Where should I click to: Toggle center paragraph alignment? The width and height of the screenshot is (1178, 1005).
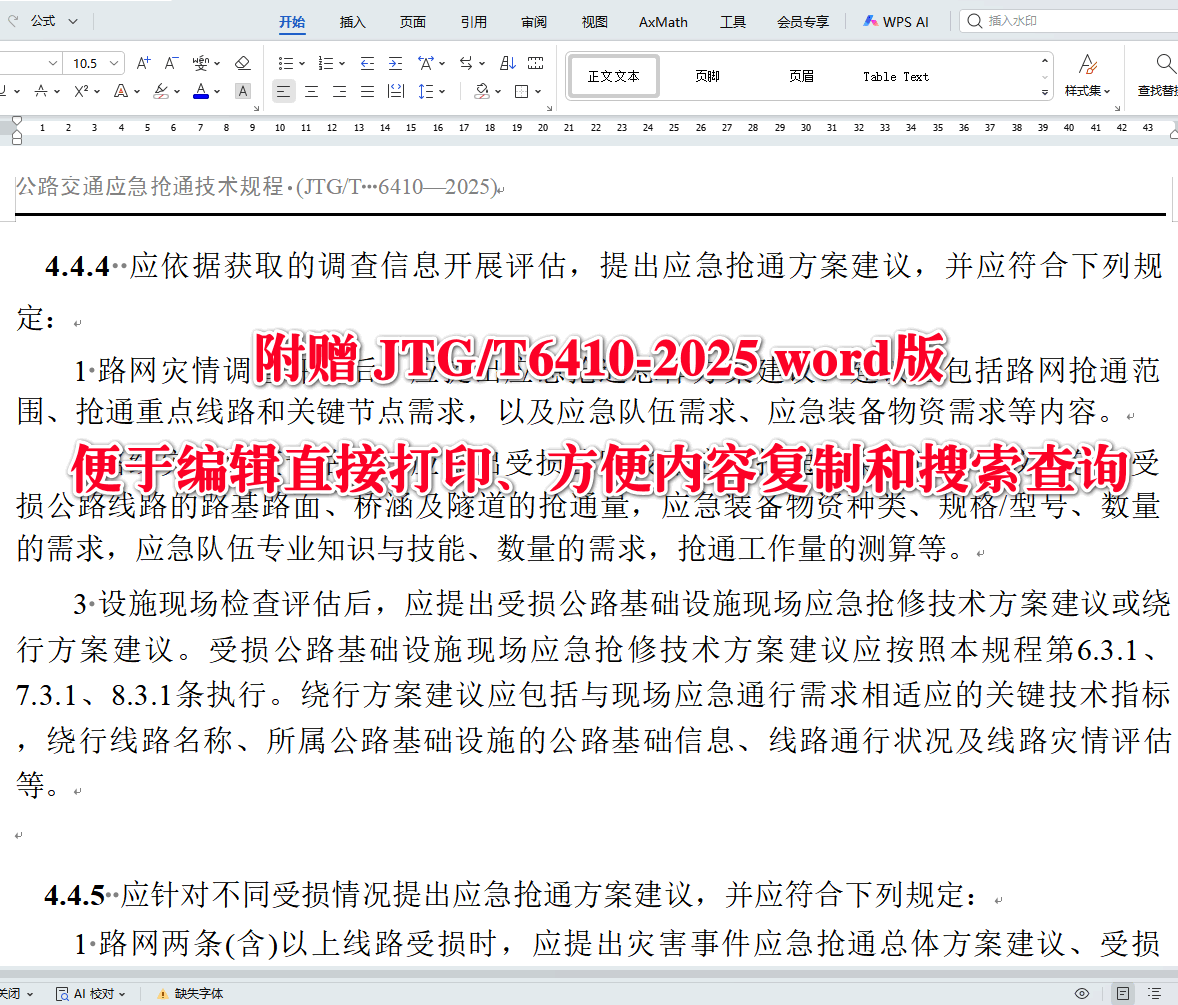tap(311, 90)
